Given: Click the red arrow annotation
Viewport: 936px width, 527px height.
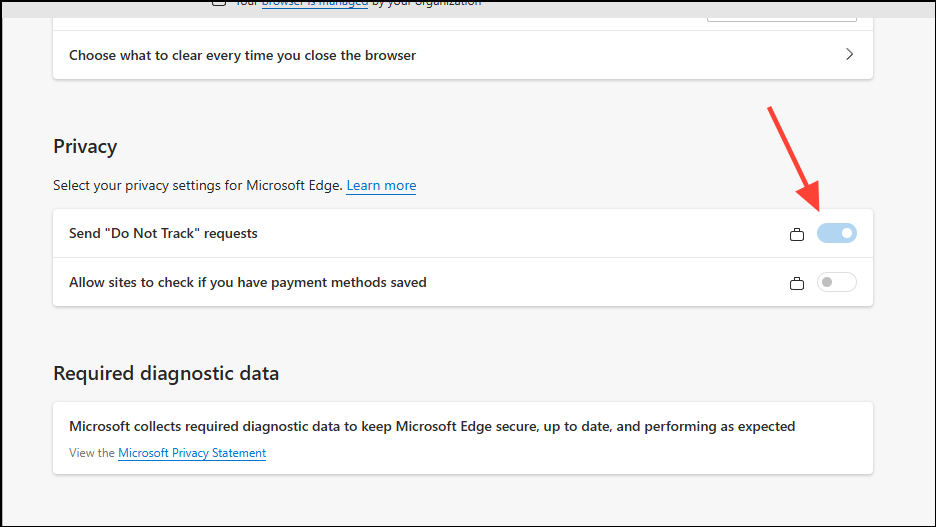Looking at the screenshot, I should [795, 160].
